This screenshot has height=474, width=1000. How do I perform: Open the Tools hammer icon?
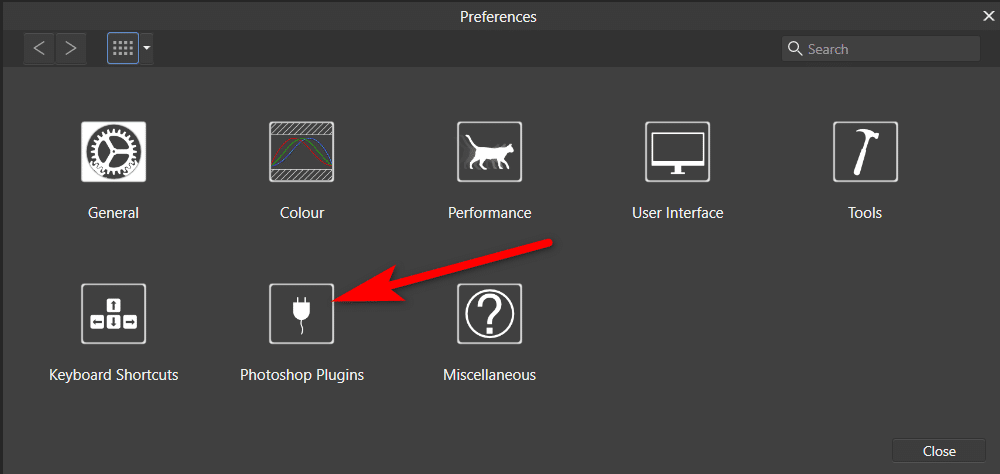[x=865, y=152]
